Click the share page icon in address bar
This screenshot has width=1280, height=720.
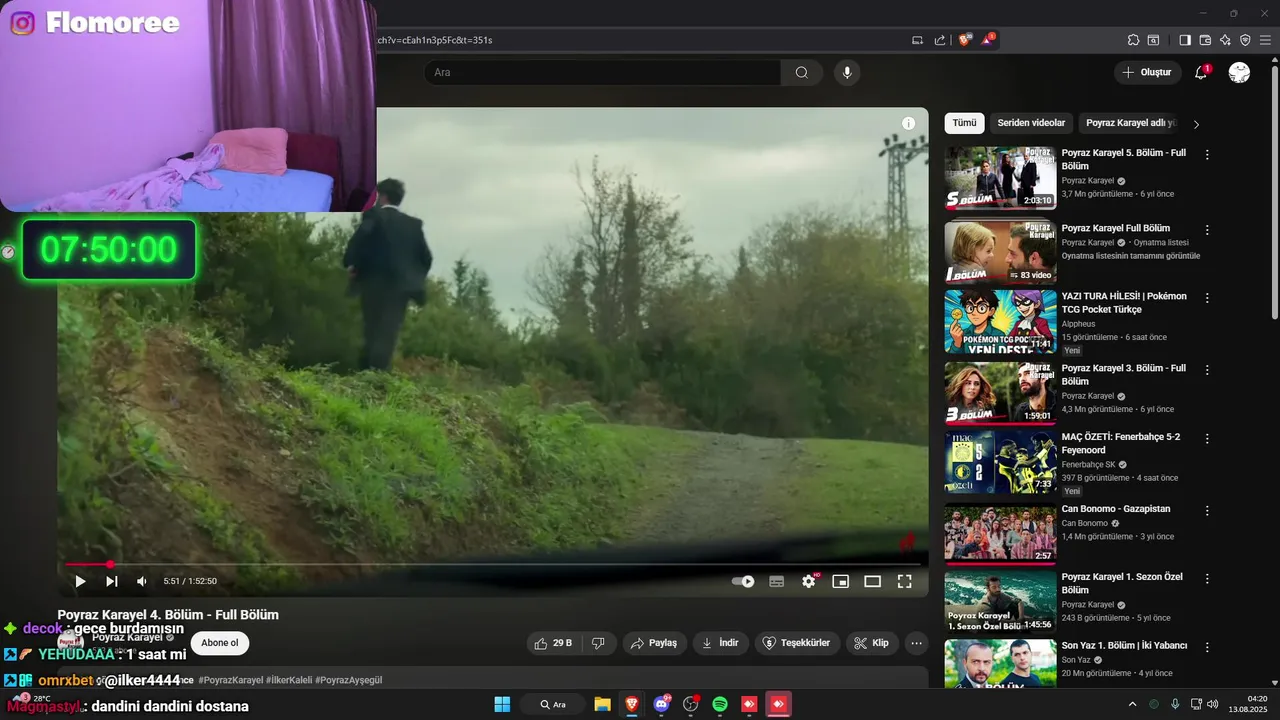point(940,40)
